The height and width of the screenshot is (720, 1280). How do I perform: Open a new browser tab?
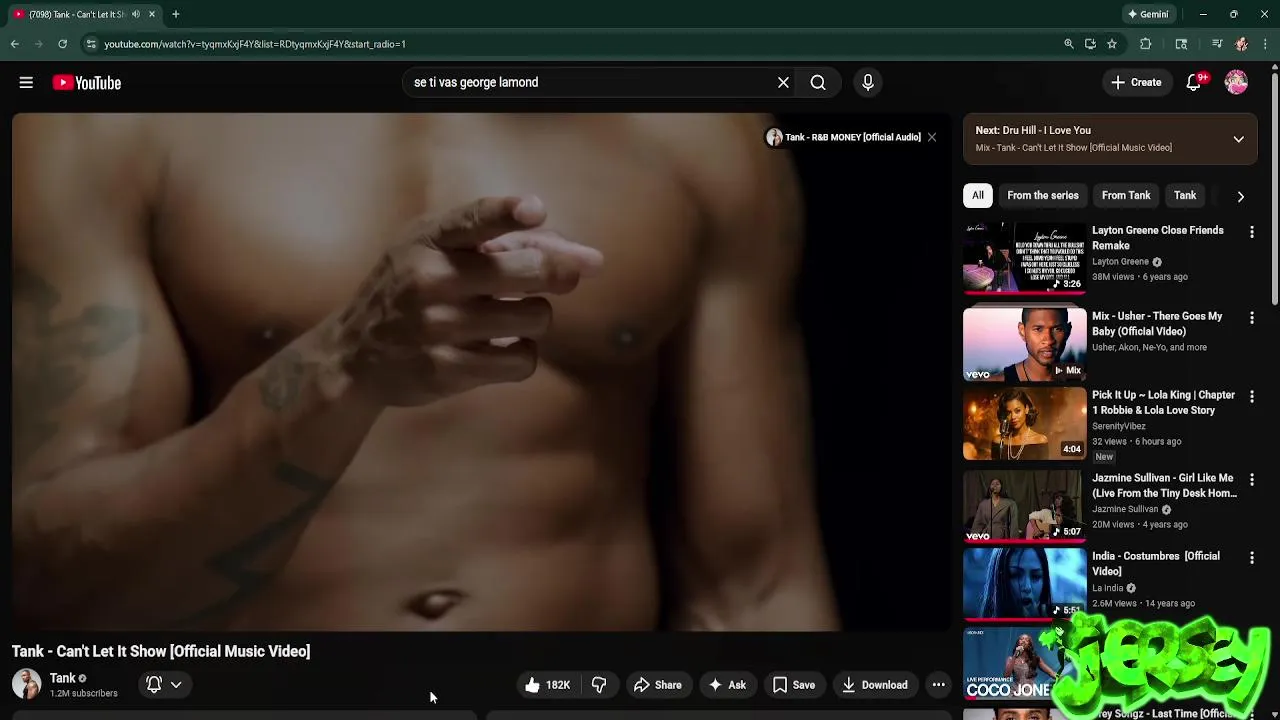pos(175,14)
